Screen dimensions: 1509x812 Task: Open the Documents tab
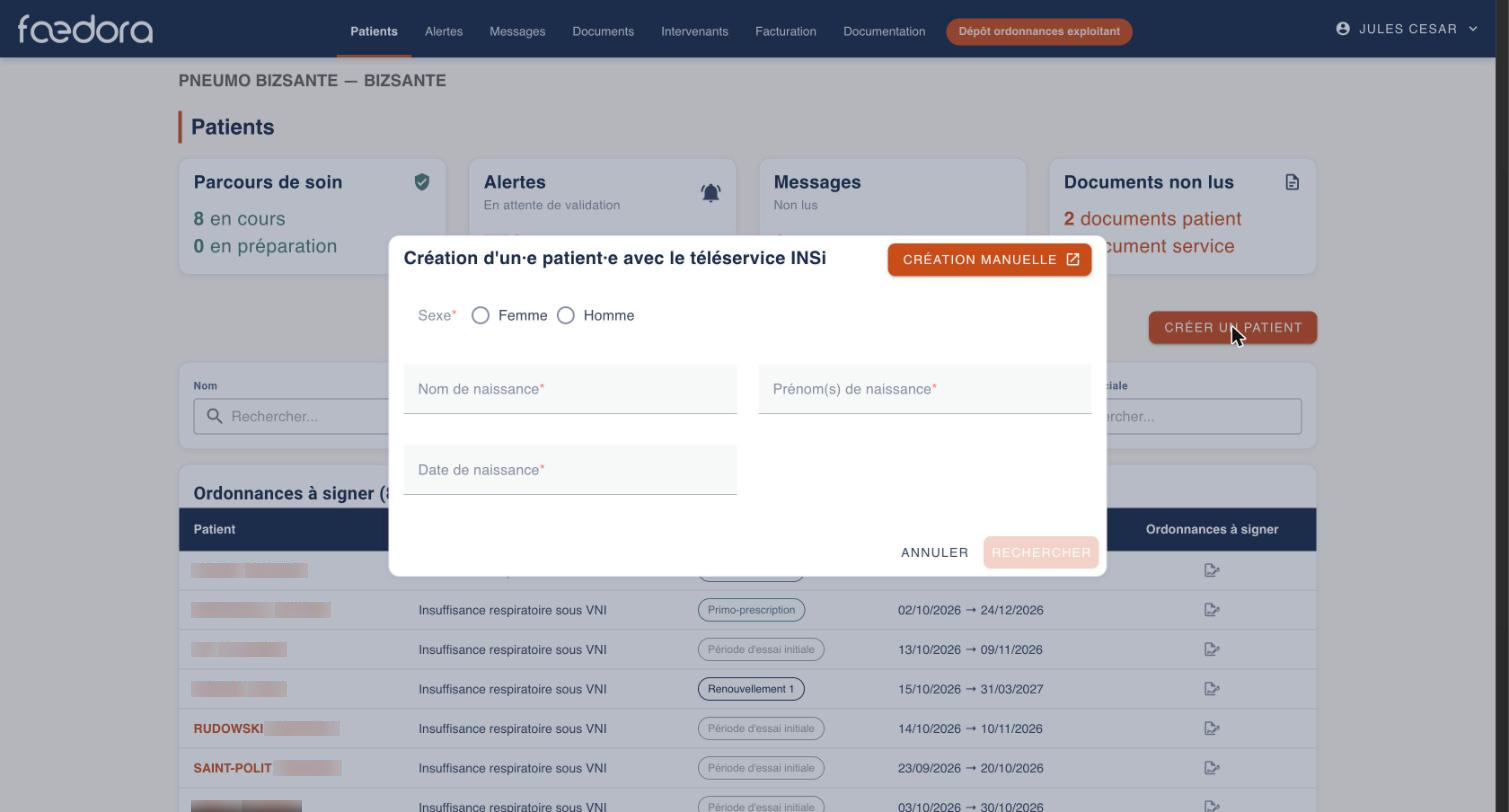tap(603, 31)
